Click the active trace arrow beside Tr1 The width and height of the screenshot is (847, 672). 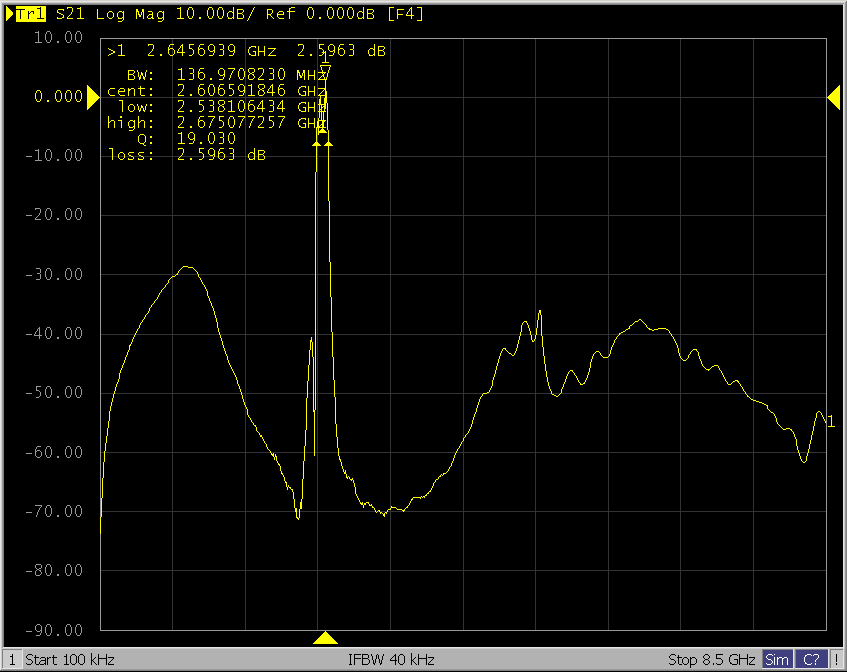(10, 14)
